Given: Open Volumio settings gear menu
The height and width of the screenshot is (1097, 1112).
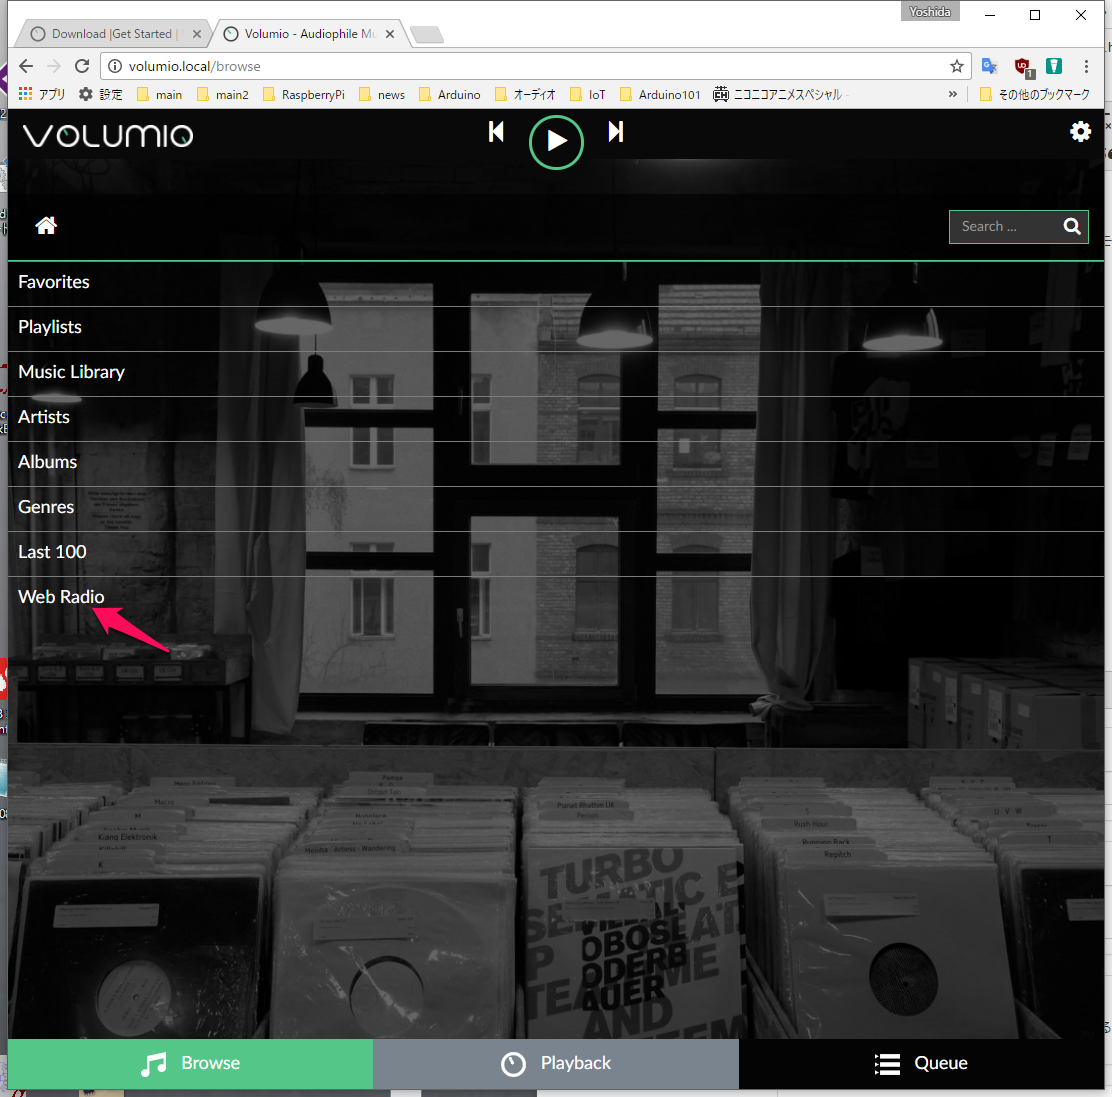Looking at the screenshot, I should [1080, 132].
